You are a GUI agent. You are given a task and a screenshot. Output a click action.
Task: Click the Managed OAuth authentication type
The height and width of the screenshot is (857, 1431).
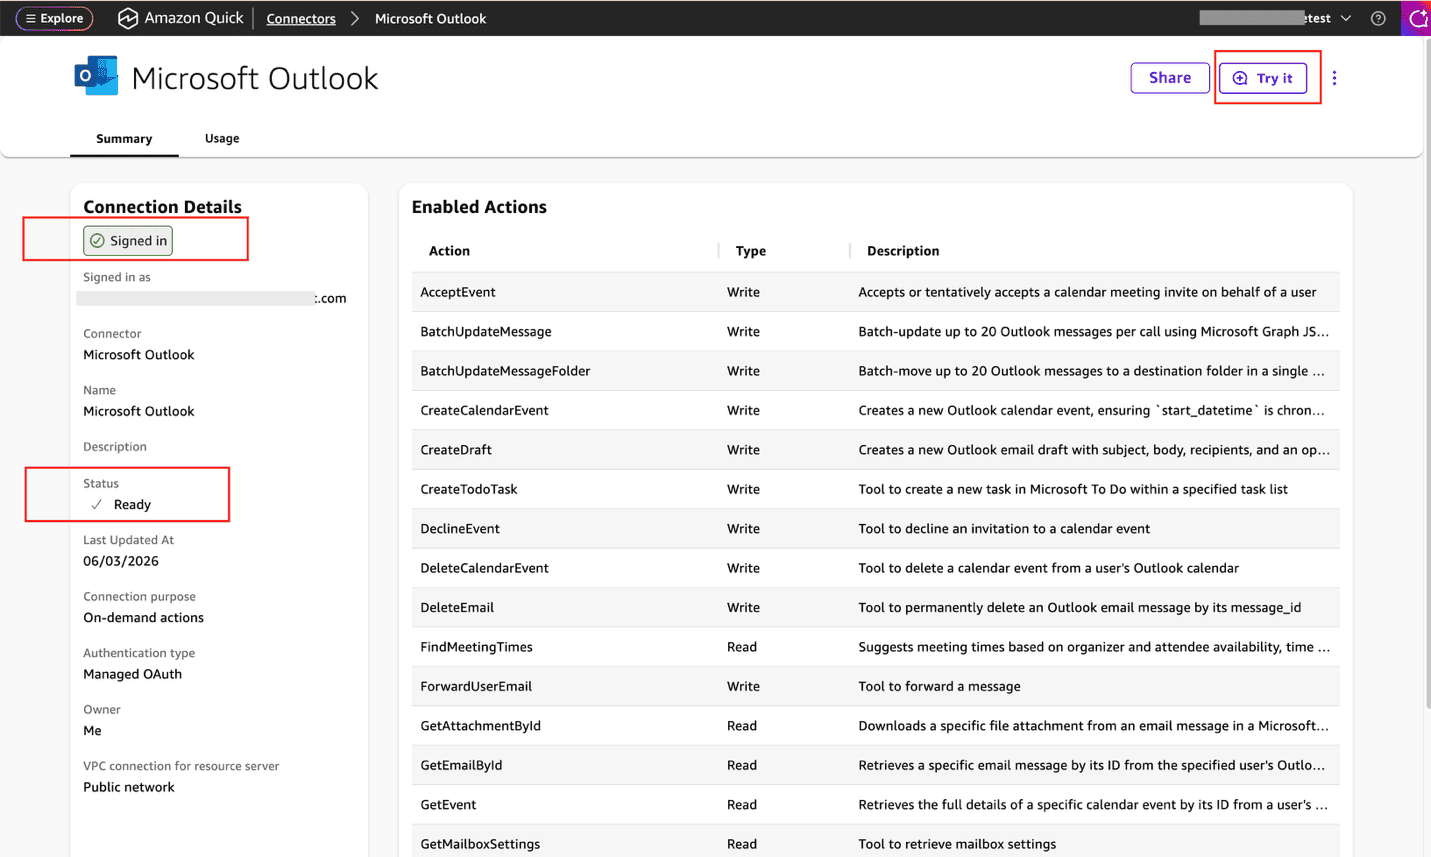(132, 674)
